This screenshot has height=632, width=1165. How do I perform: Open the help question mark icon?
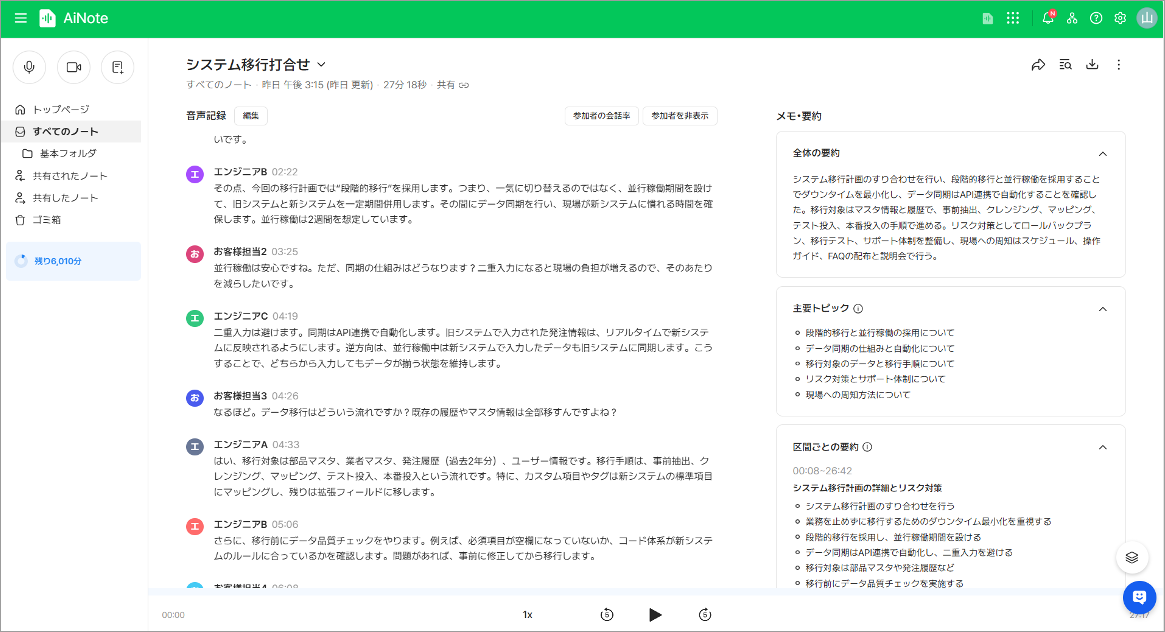pos(1096,18)
